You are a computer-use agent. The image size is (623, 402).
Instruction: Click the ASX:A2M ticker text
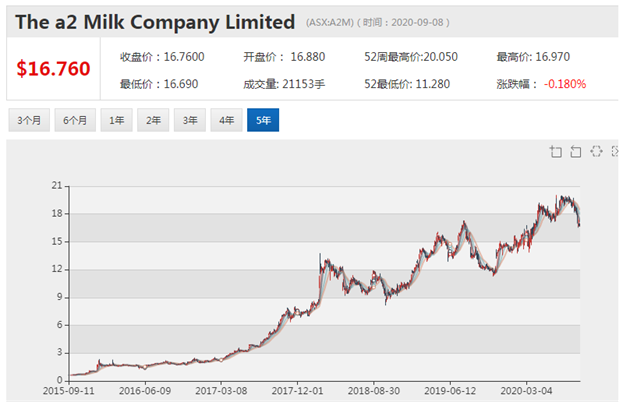pos(330,23)
